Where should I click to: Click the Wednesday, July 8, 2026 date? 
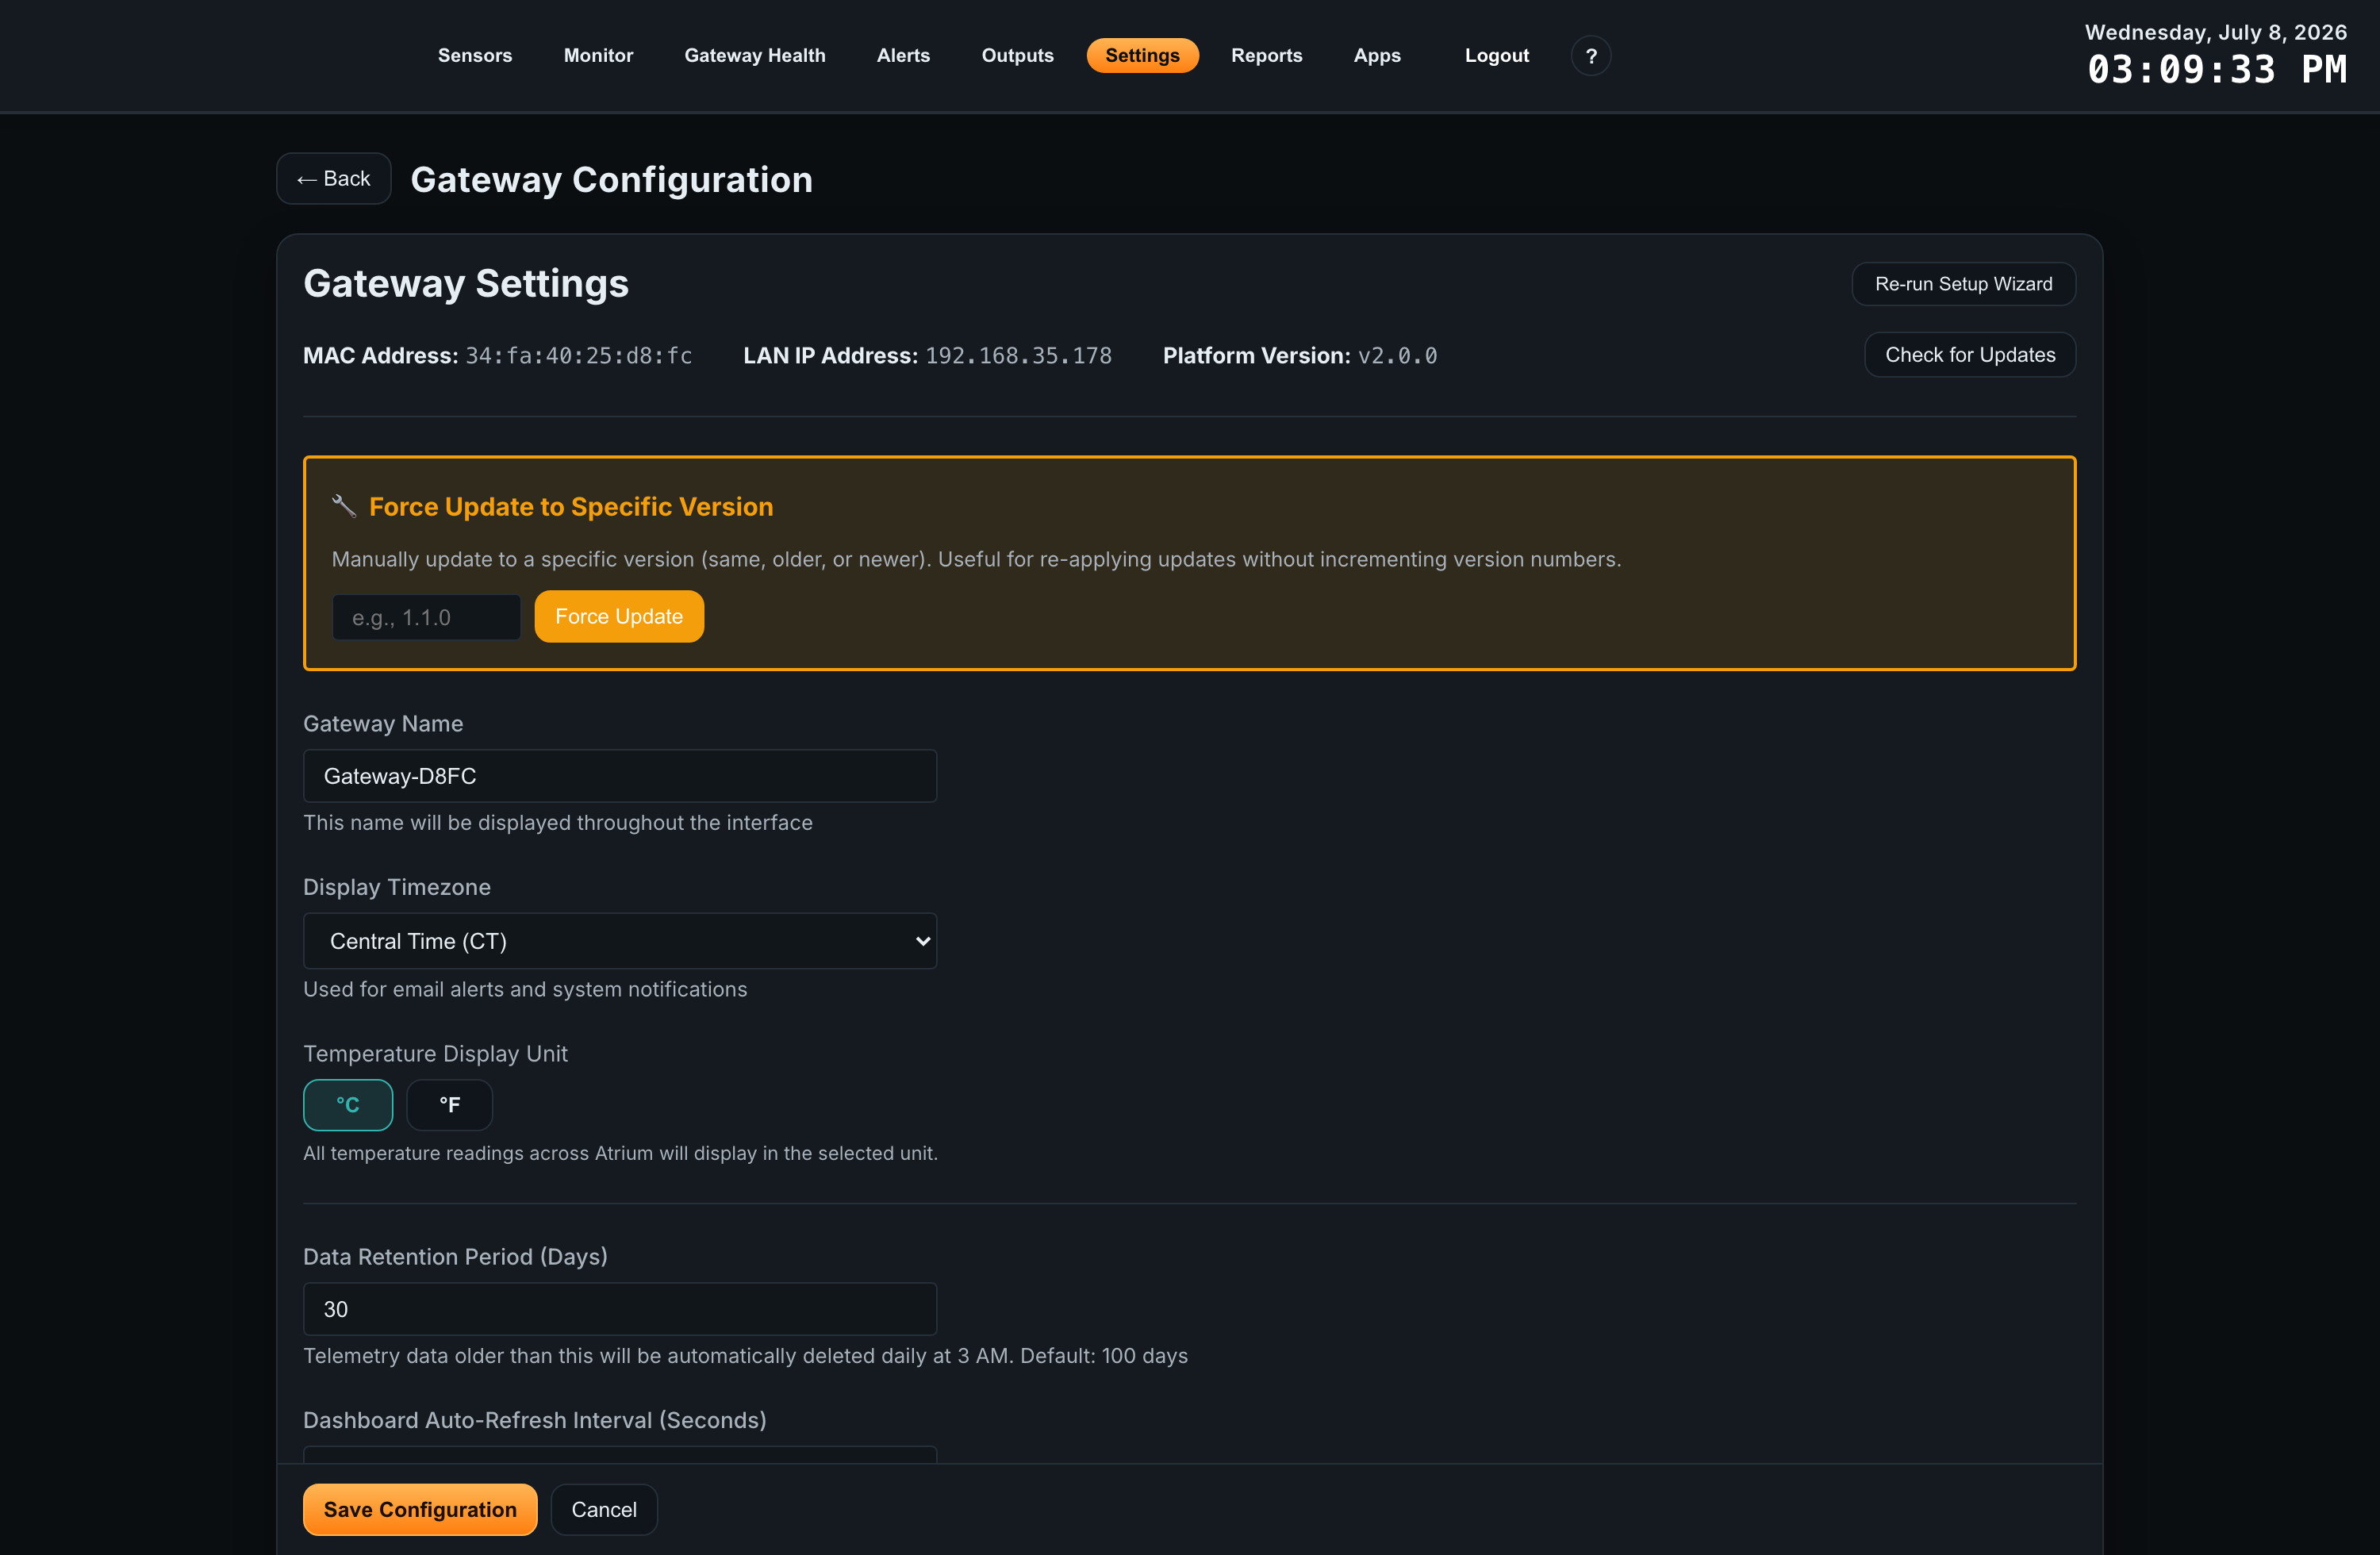[2216, 32]
